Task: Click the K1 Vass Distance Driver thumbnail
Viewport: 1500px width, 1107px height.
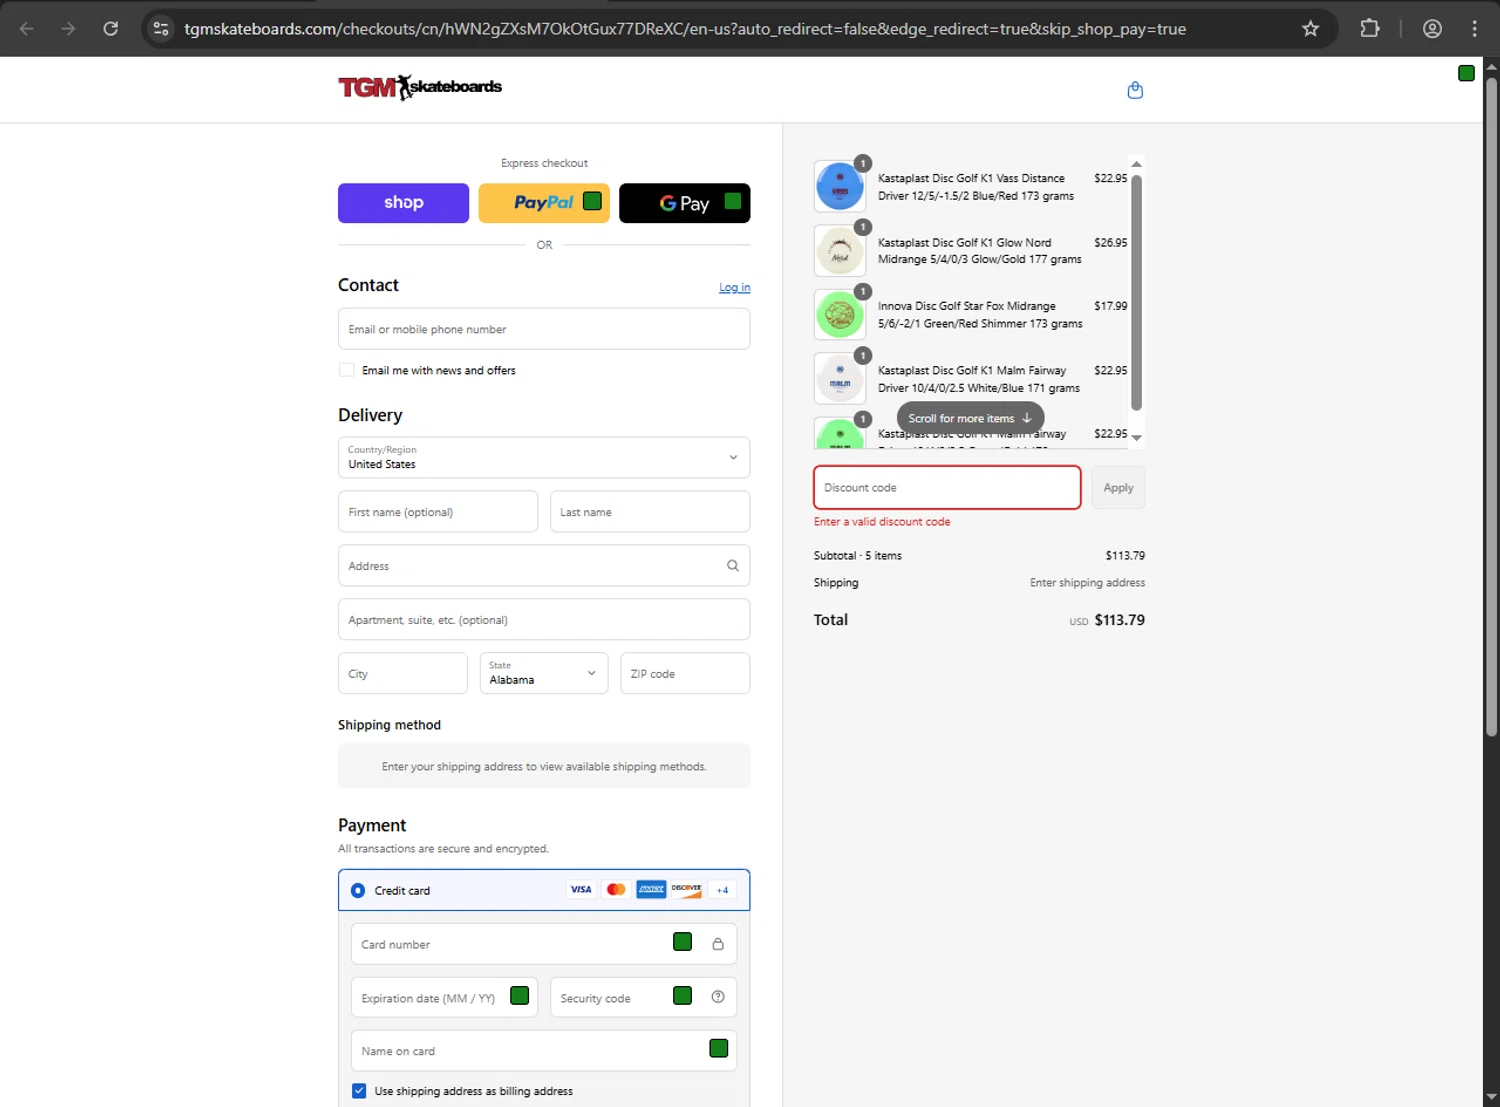Action: tap(840, 187)
